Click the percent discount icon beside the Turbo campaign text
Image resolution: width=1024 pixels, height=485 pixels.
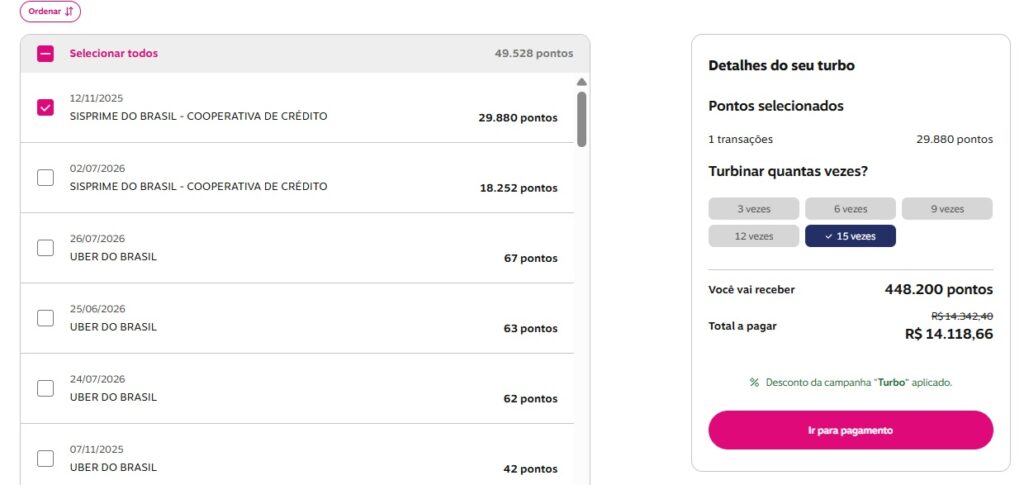coord(754,383)
